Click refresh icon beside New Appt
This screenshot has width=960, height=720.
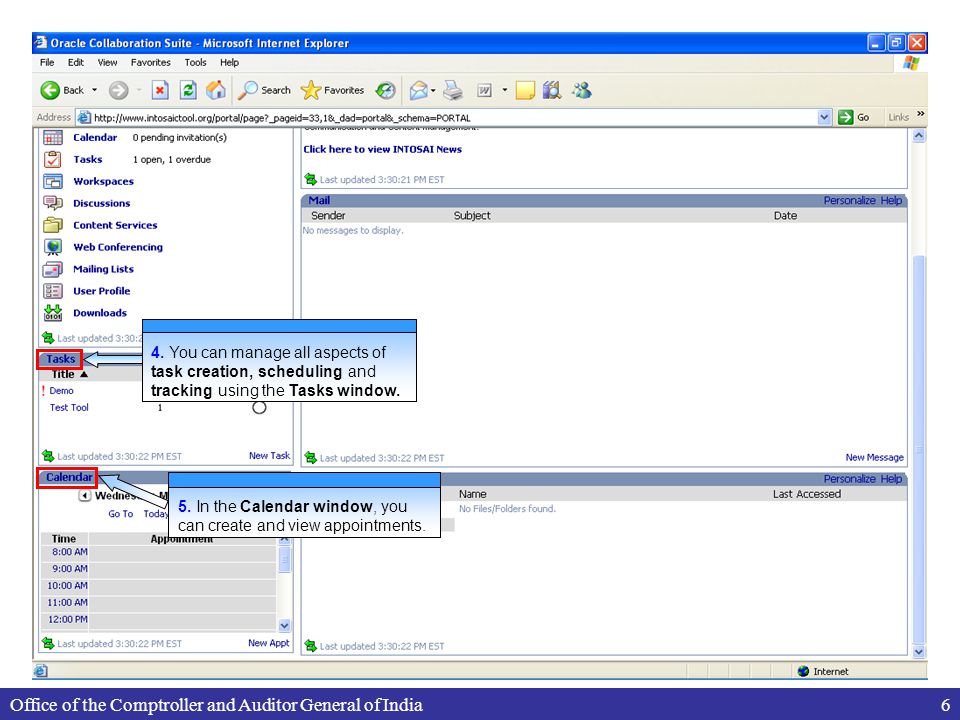48,643
